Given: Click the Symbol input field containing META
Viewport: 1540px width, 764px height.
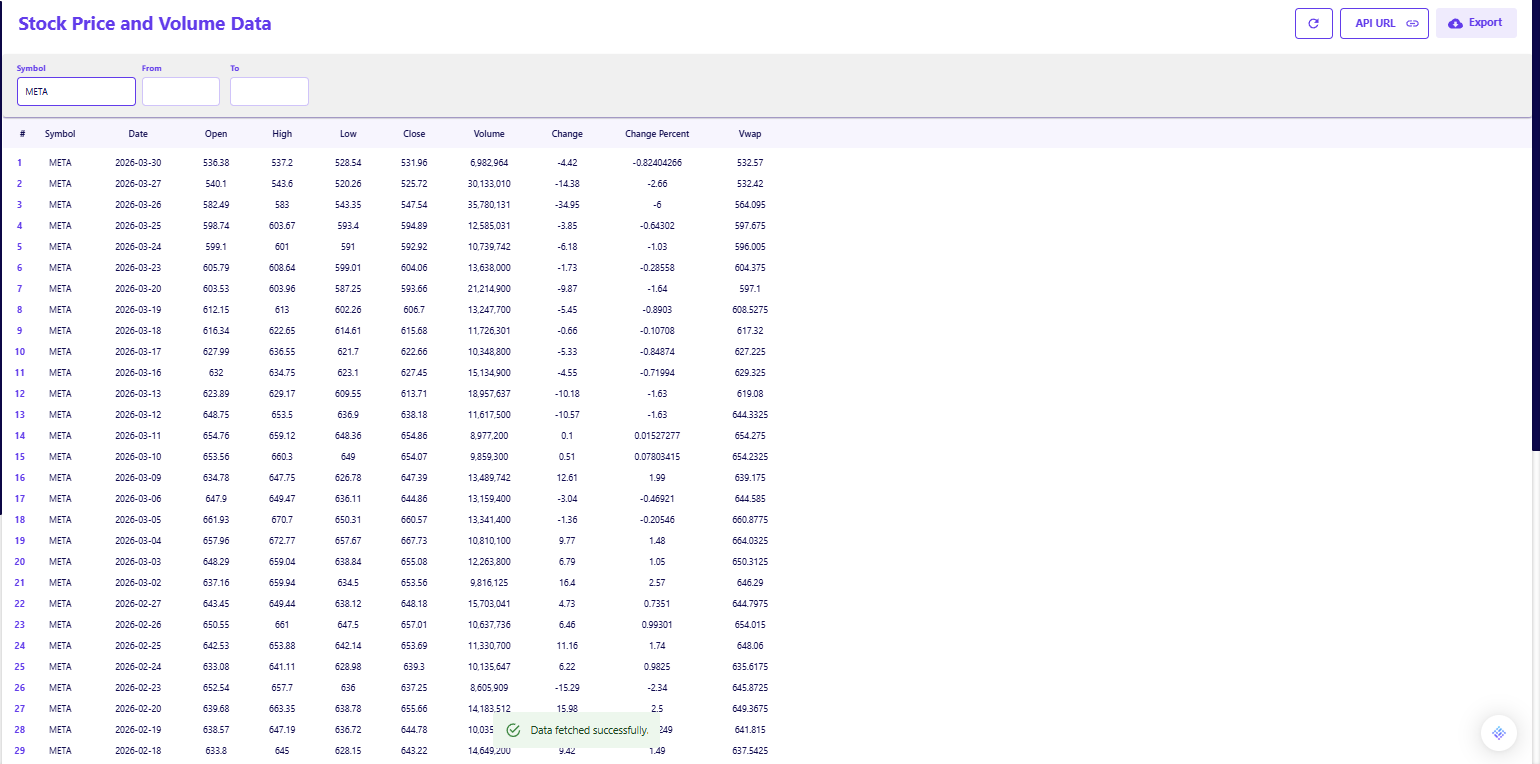Looking at the screenshot, I should [x=76, y=91].
